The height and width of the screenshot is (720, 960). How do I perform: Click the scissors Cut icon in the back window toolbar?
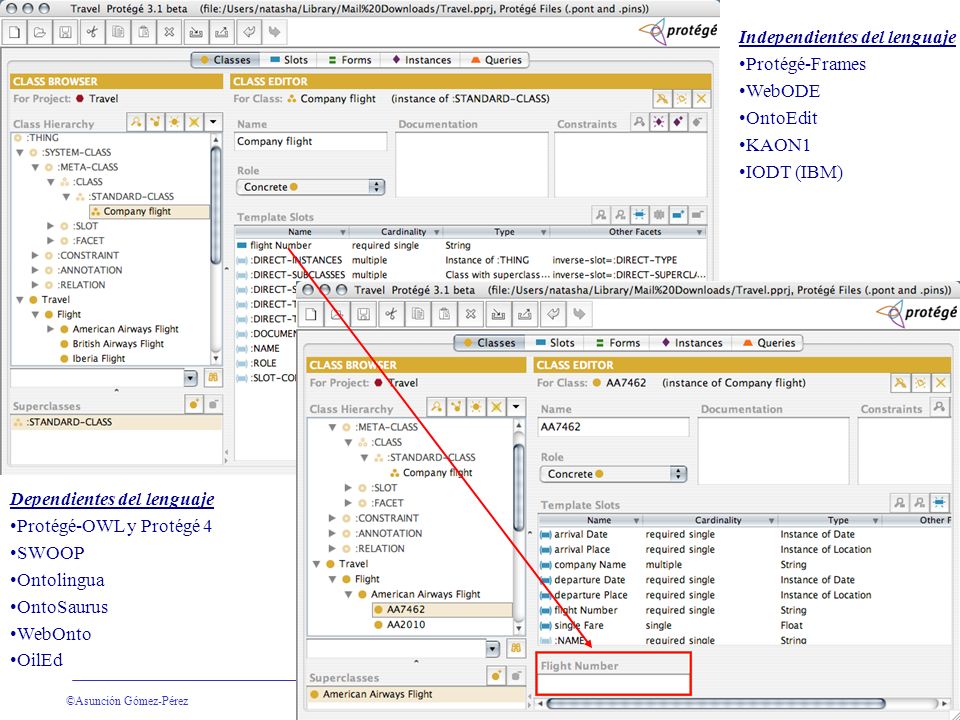92,32
